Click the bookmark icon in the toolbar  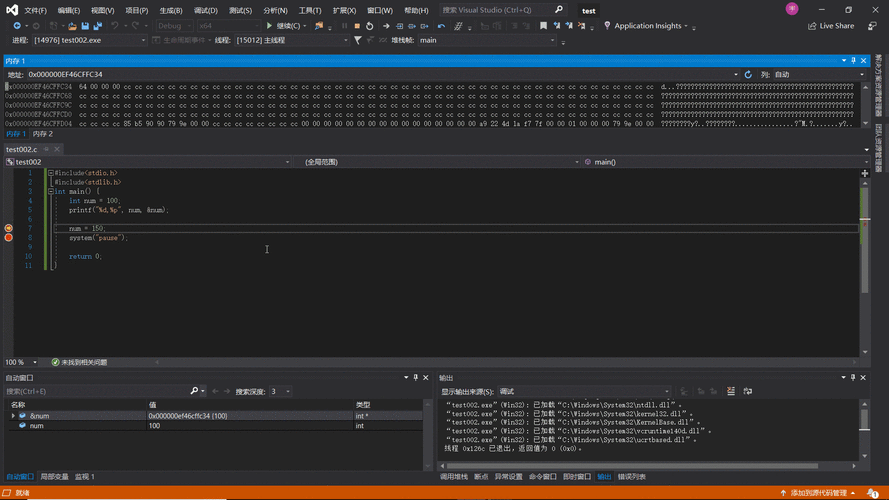coord(543,26)
